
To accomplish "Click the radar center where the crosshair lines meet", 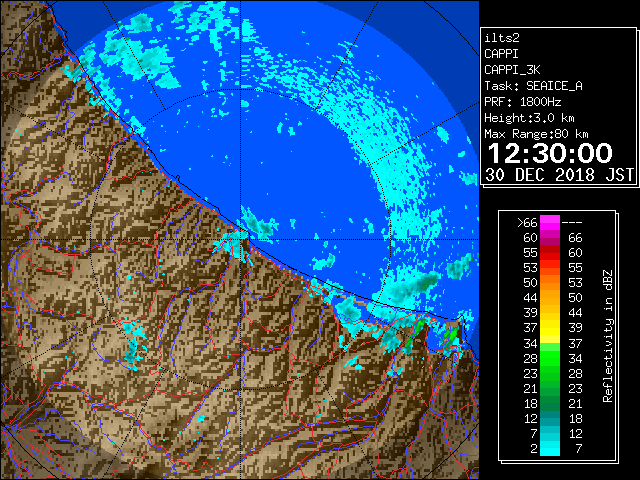I will click(240, 240).
